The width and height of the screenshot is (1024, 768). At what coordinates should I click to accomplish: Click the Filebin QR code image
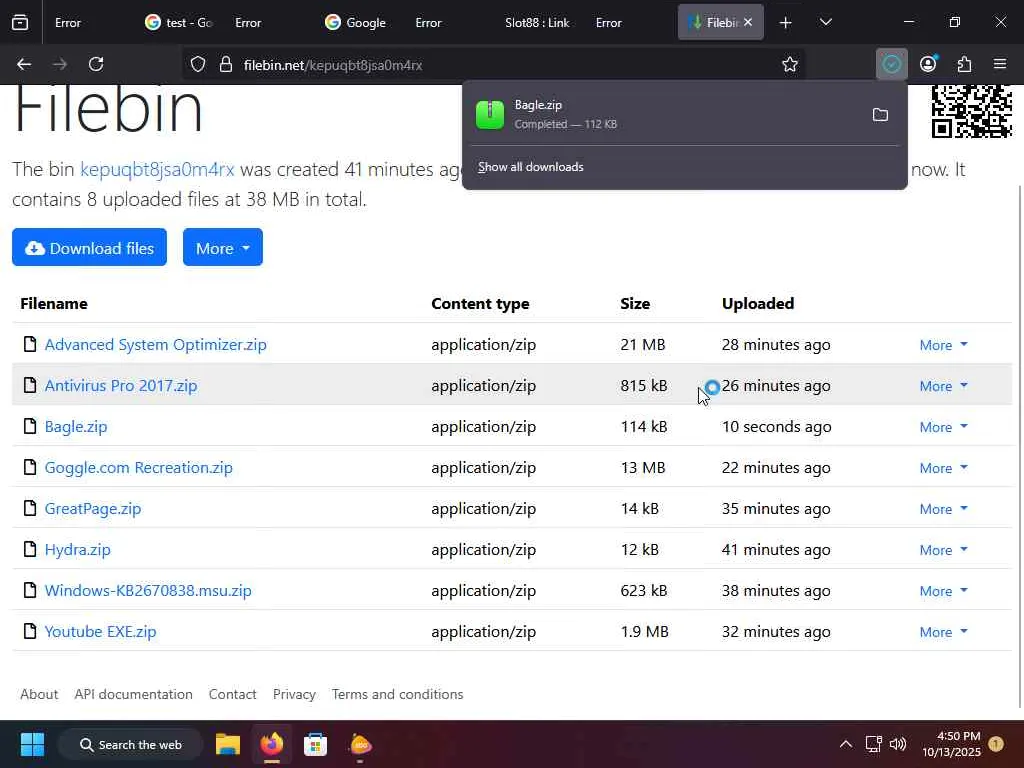coord(971,112)
